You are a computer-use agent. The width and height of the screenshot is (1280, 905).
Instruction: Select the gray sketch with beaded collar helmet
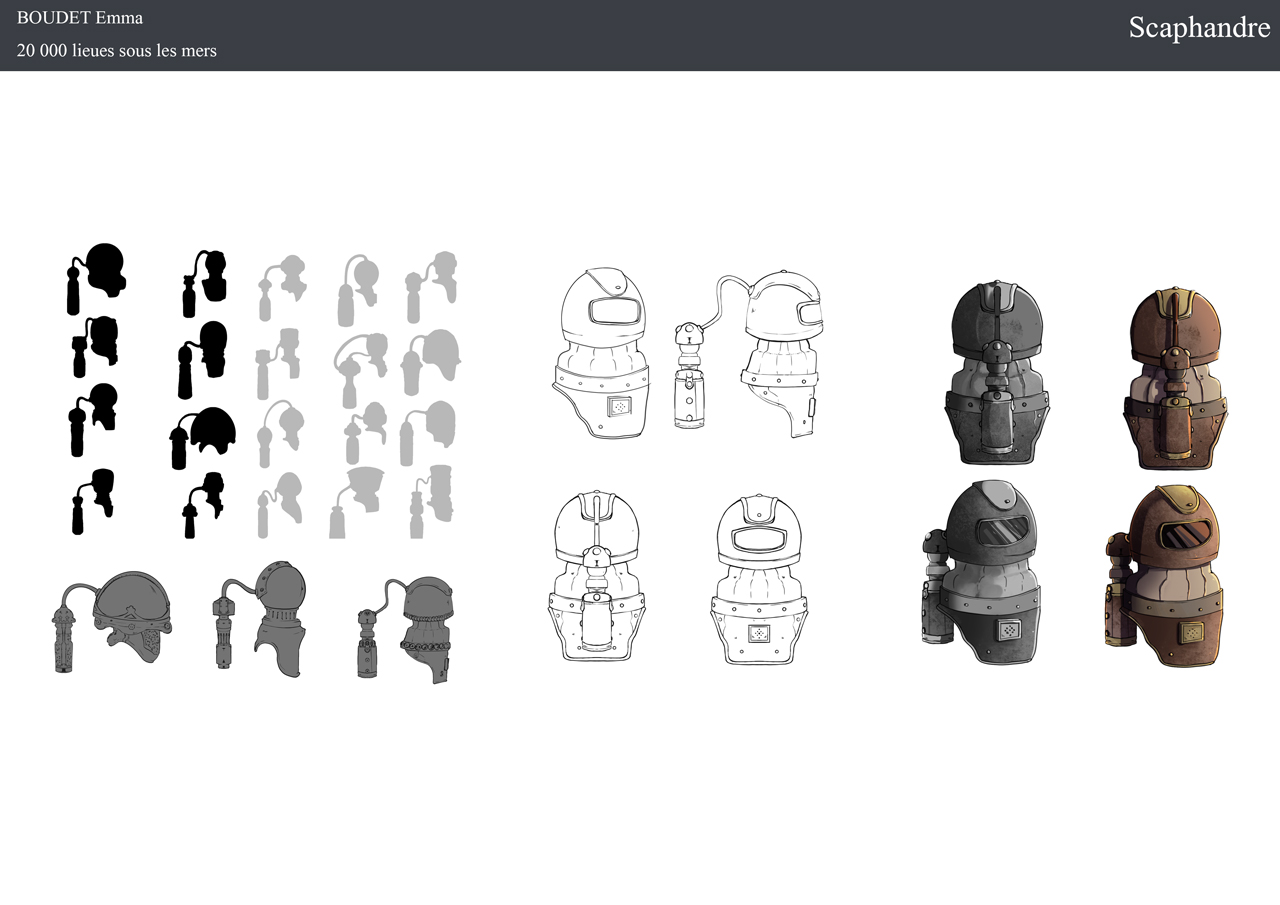click(407, 630)
